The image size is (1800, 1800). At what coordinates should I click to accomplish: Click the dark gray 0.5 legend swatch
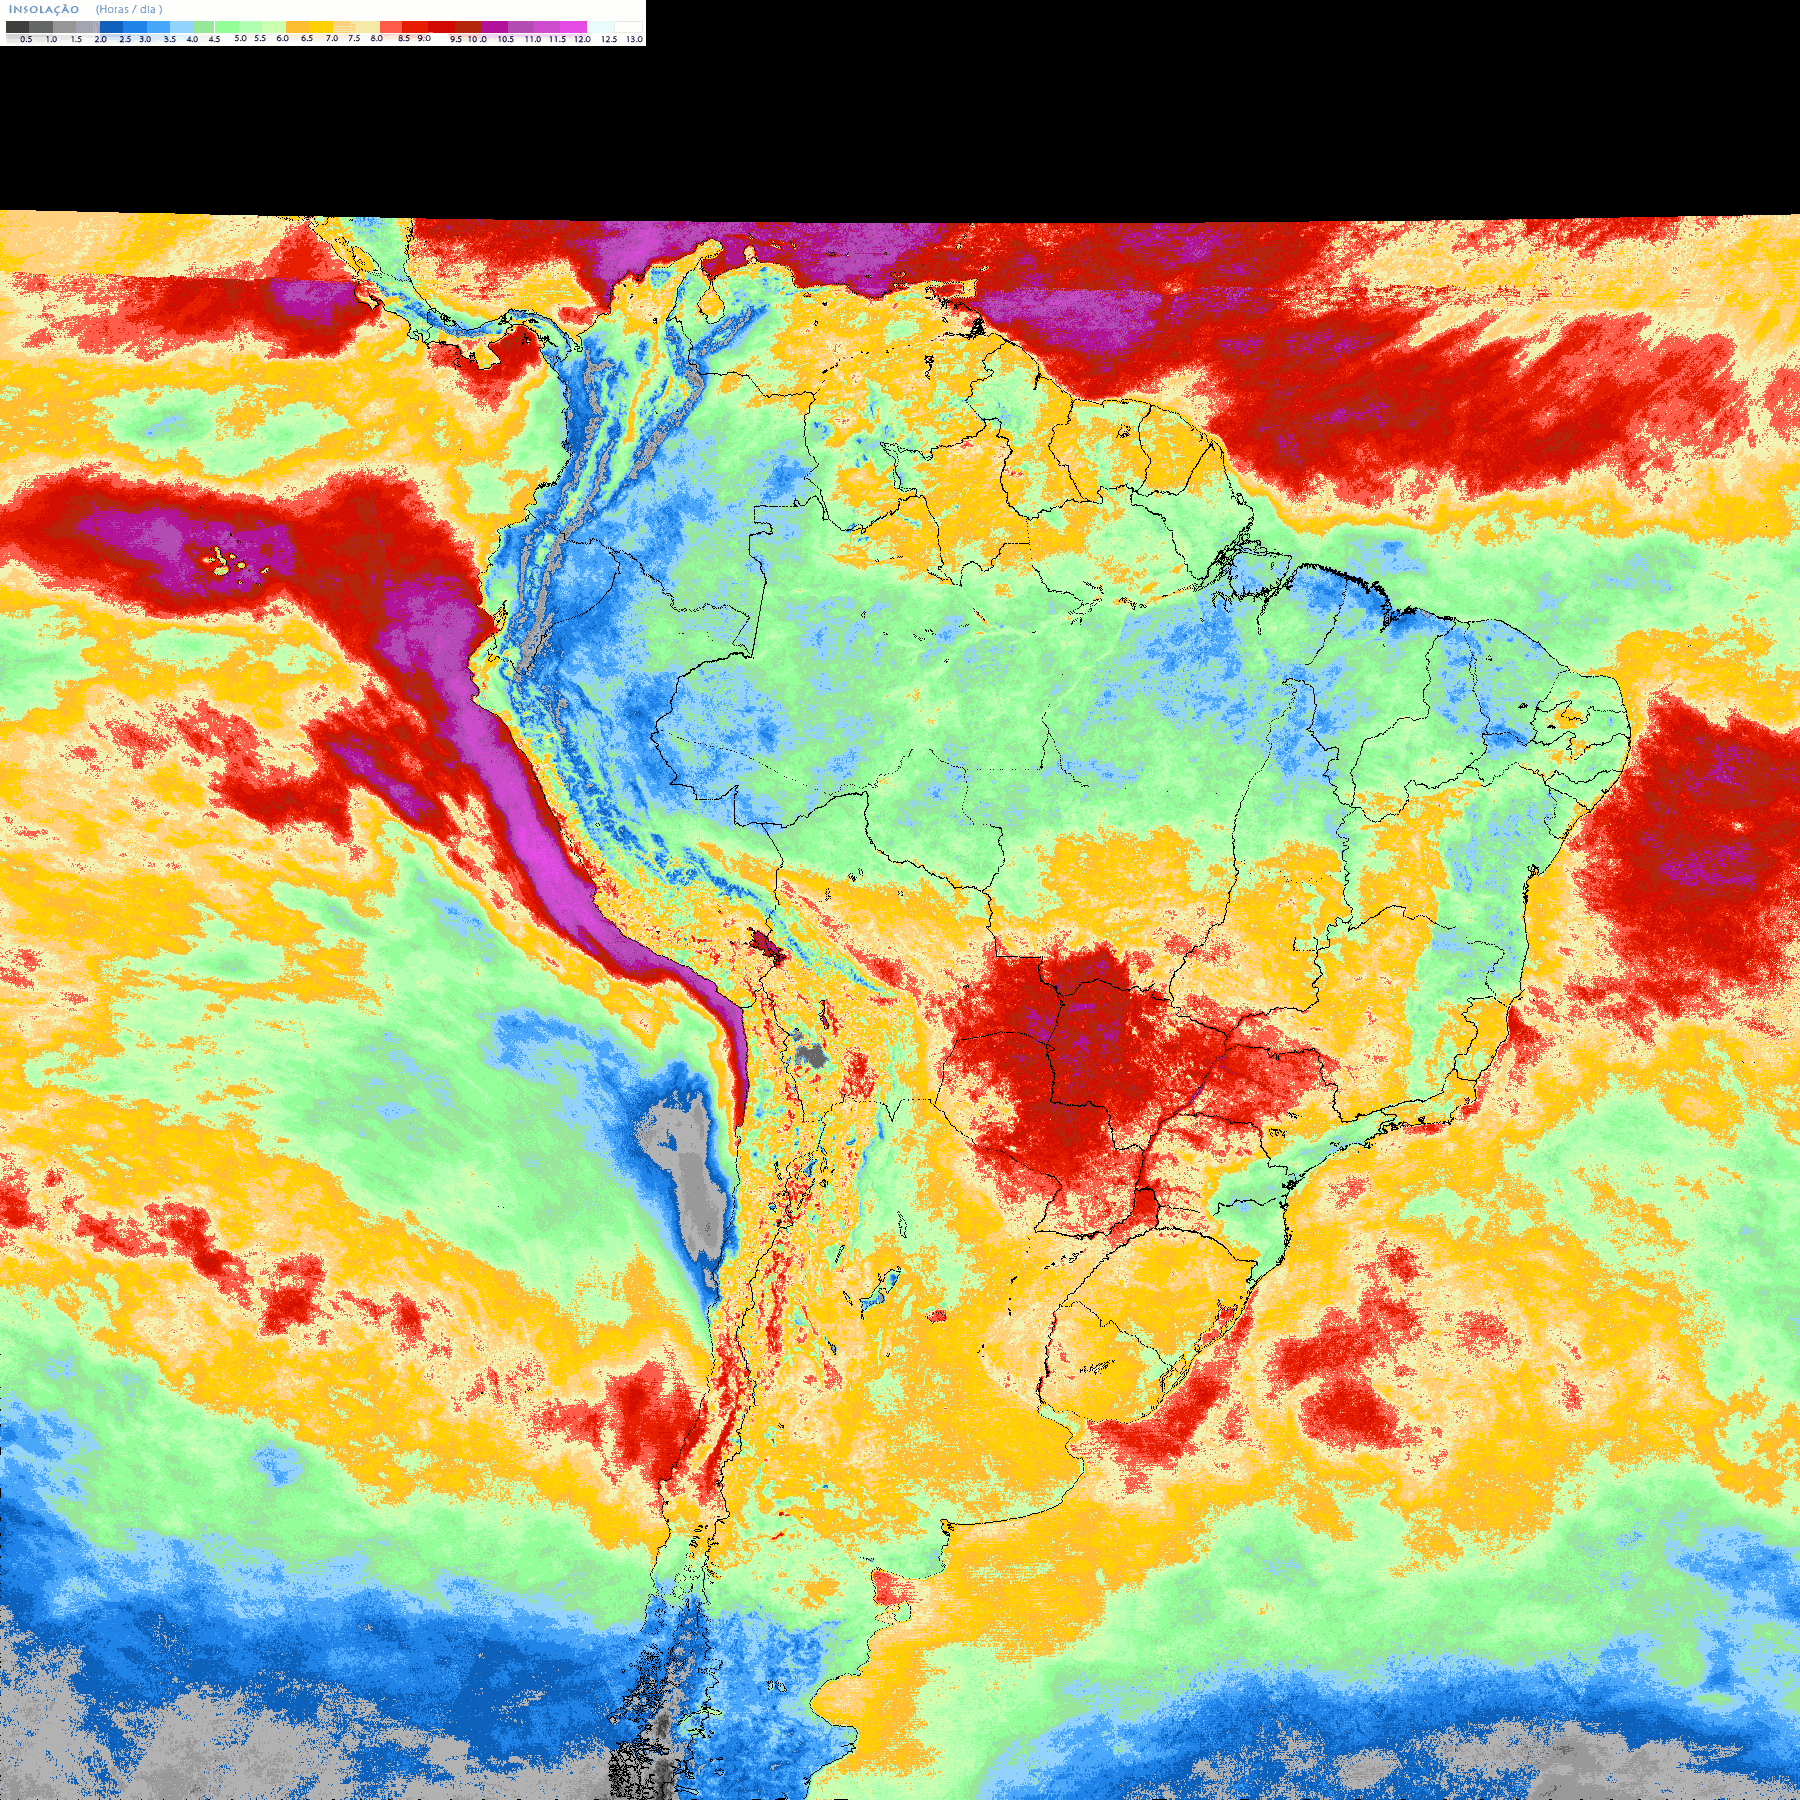tap(17, 27)
